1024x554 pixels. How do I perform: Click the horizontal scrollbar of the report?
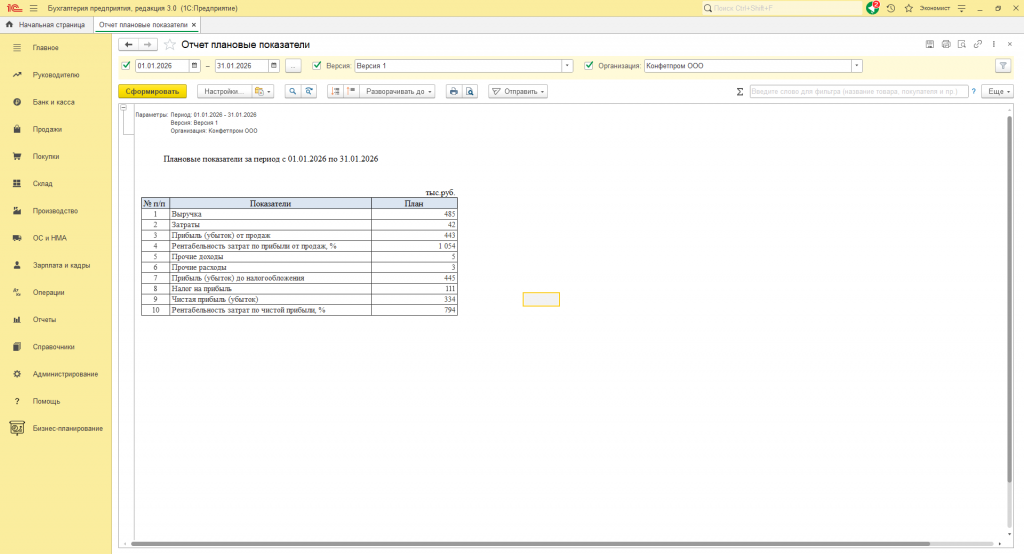530,544
